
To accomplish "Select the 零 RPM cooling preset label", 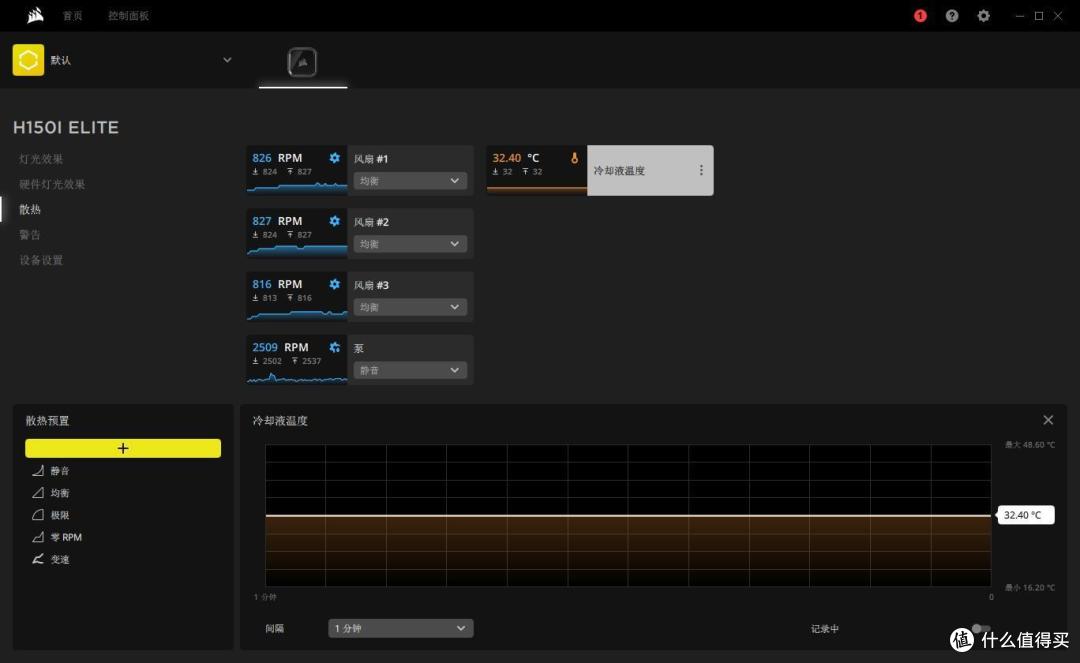I will (x=66, y=537).
